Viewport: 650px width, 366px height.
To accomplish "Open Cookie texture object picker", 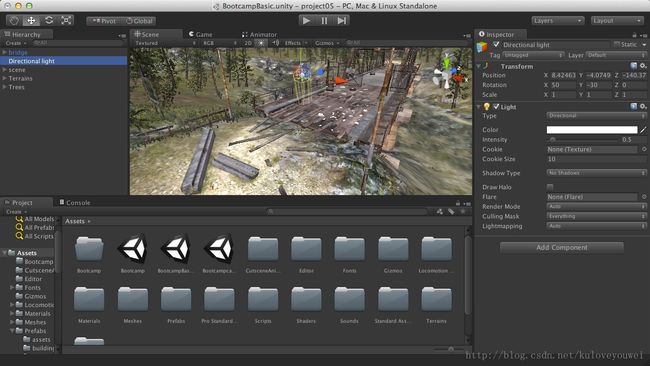I will (644, 149).
